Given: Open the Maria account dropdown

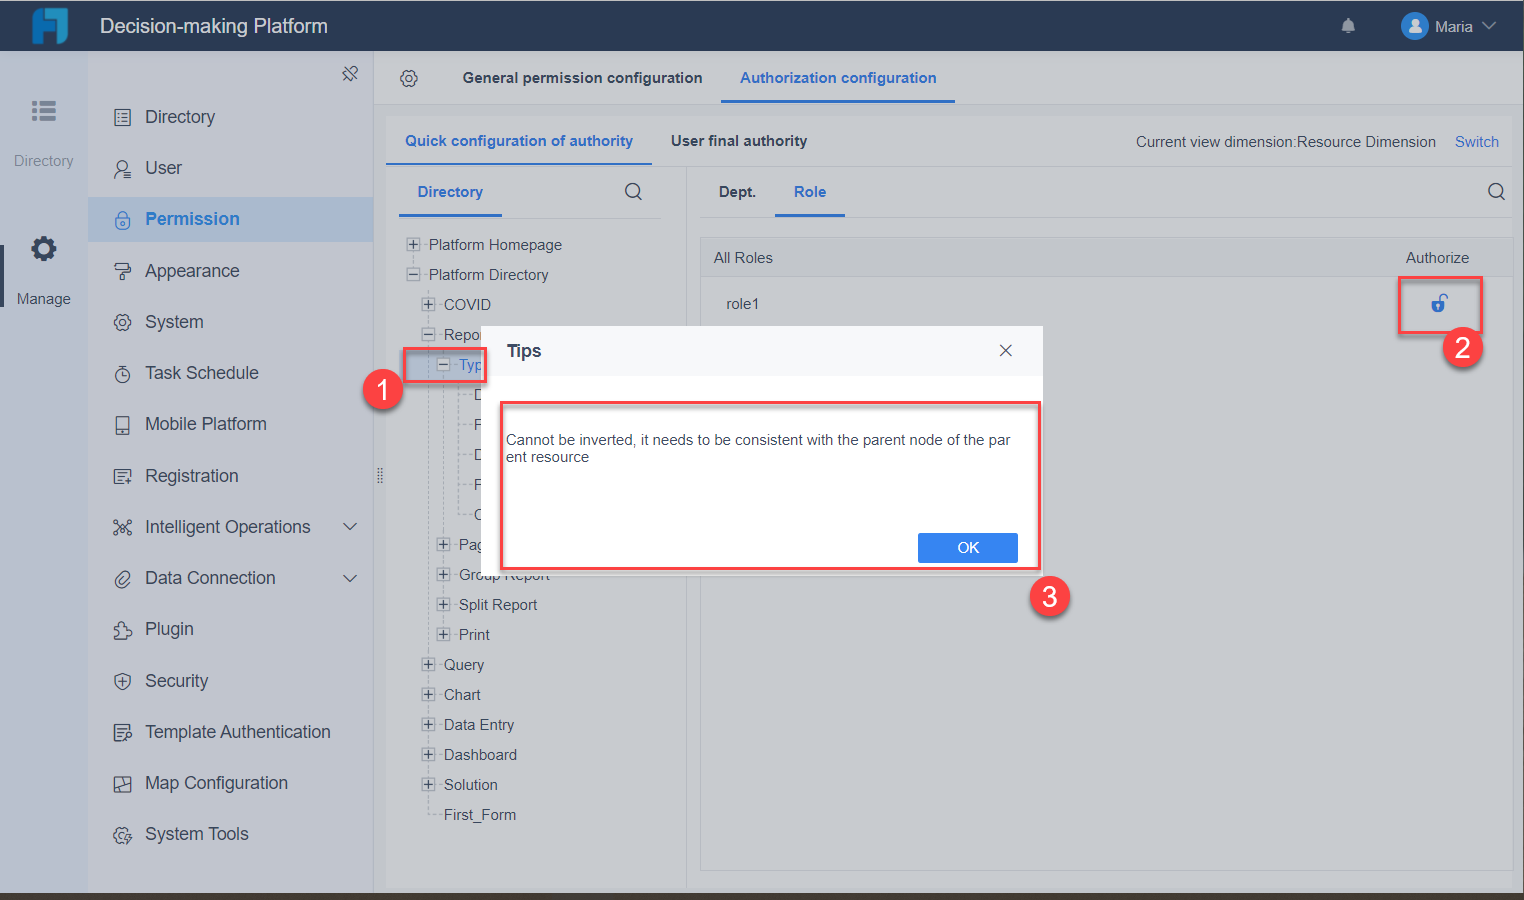Looking at the screenshot, I should click(x=1452, y=25).
